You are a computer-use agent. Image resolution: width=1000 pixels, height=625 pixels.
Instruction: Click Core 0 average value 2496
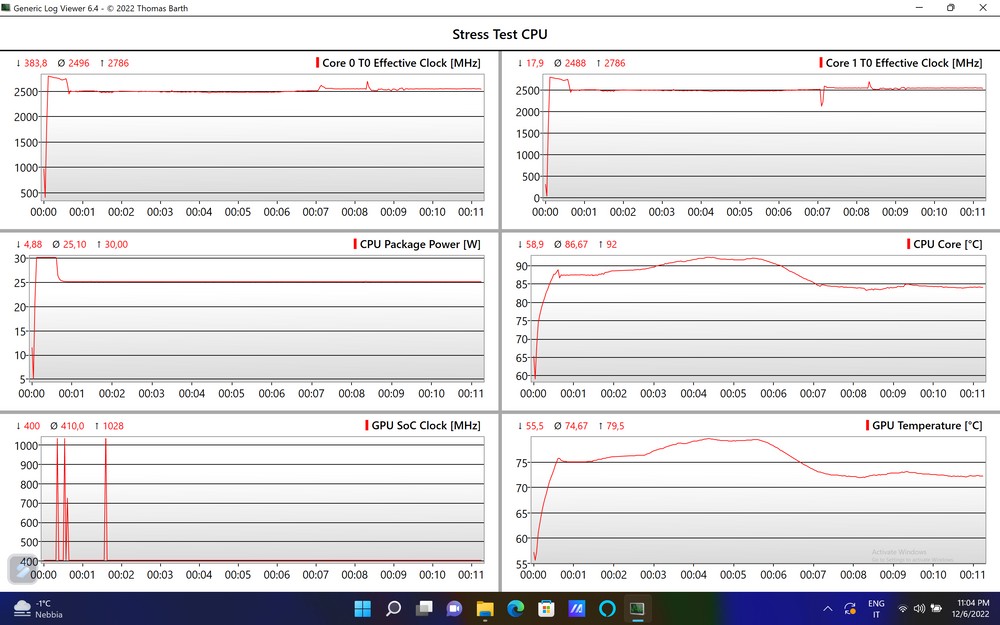[x=78, y=63]
